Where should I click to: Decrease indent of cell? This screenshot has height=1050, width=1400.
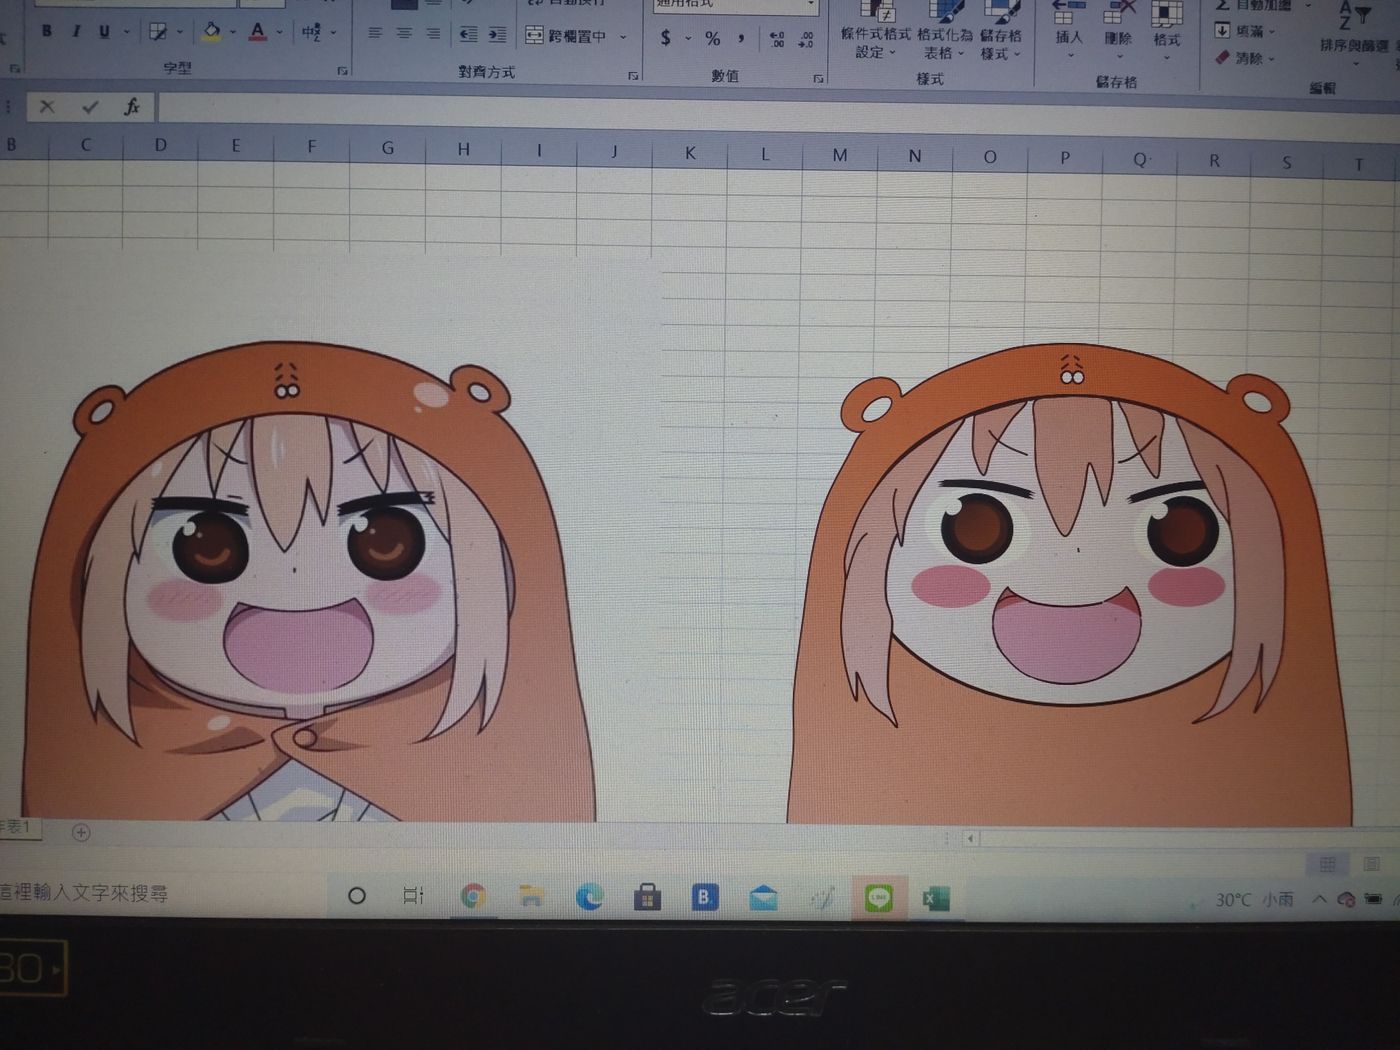[x=468, y=35]
